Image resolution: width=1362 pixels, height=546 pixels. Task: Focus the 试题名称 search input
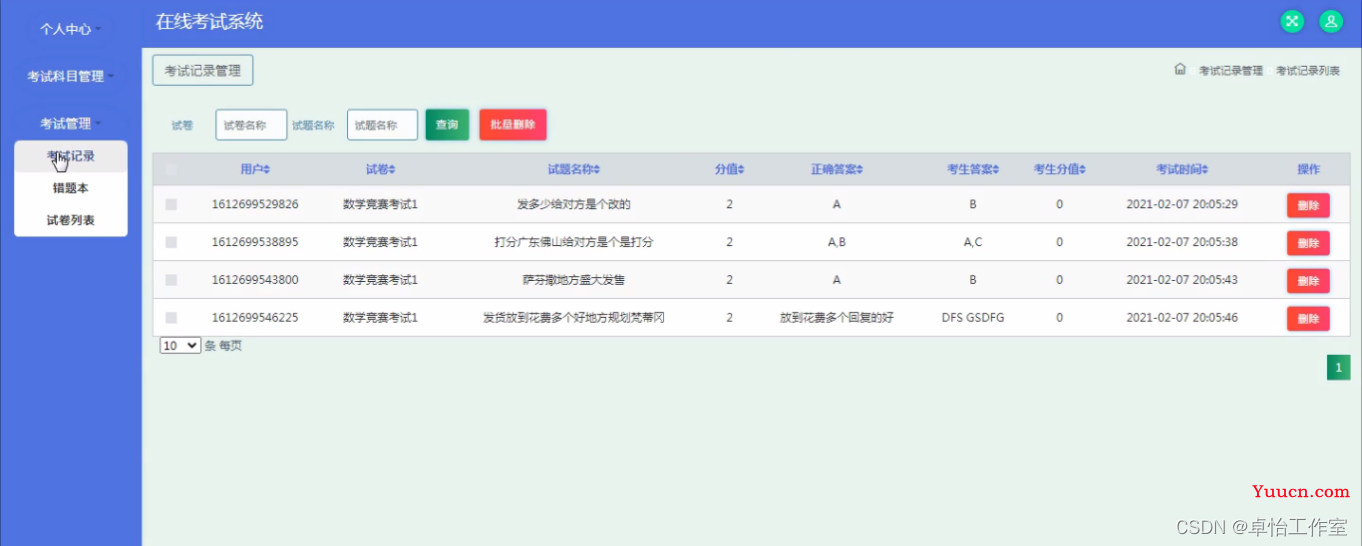click(x=382, y=125)
